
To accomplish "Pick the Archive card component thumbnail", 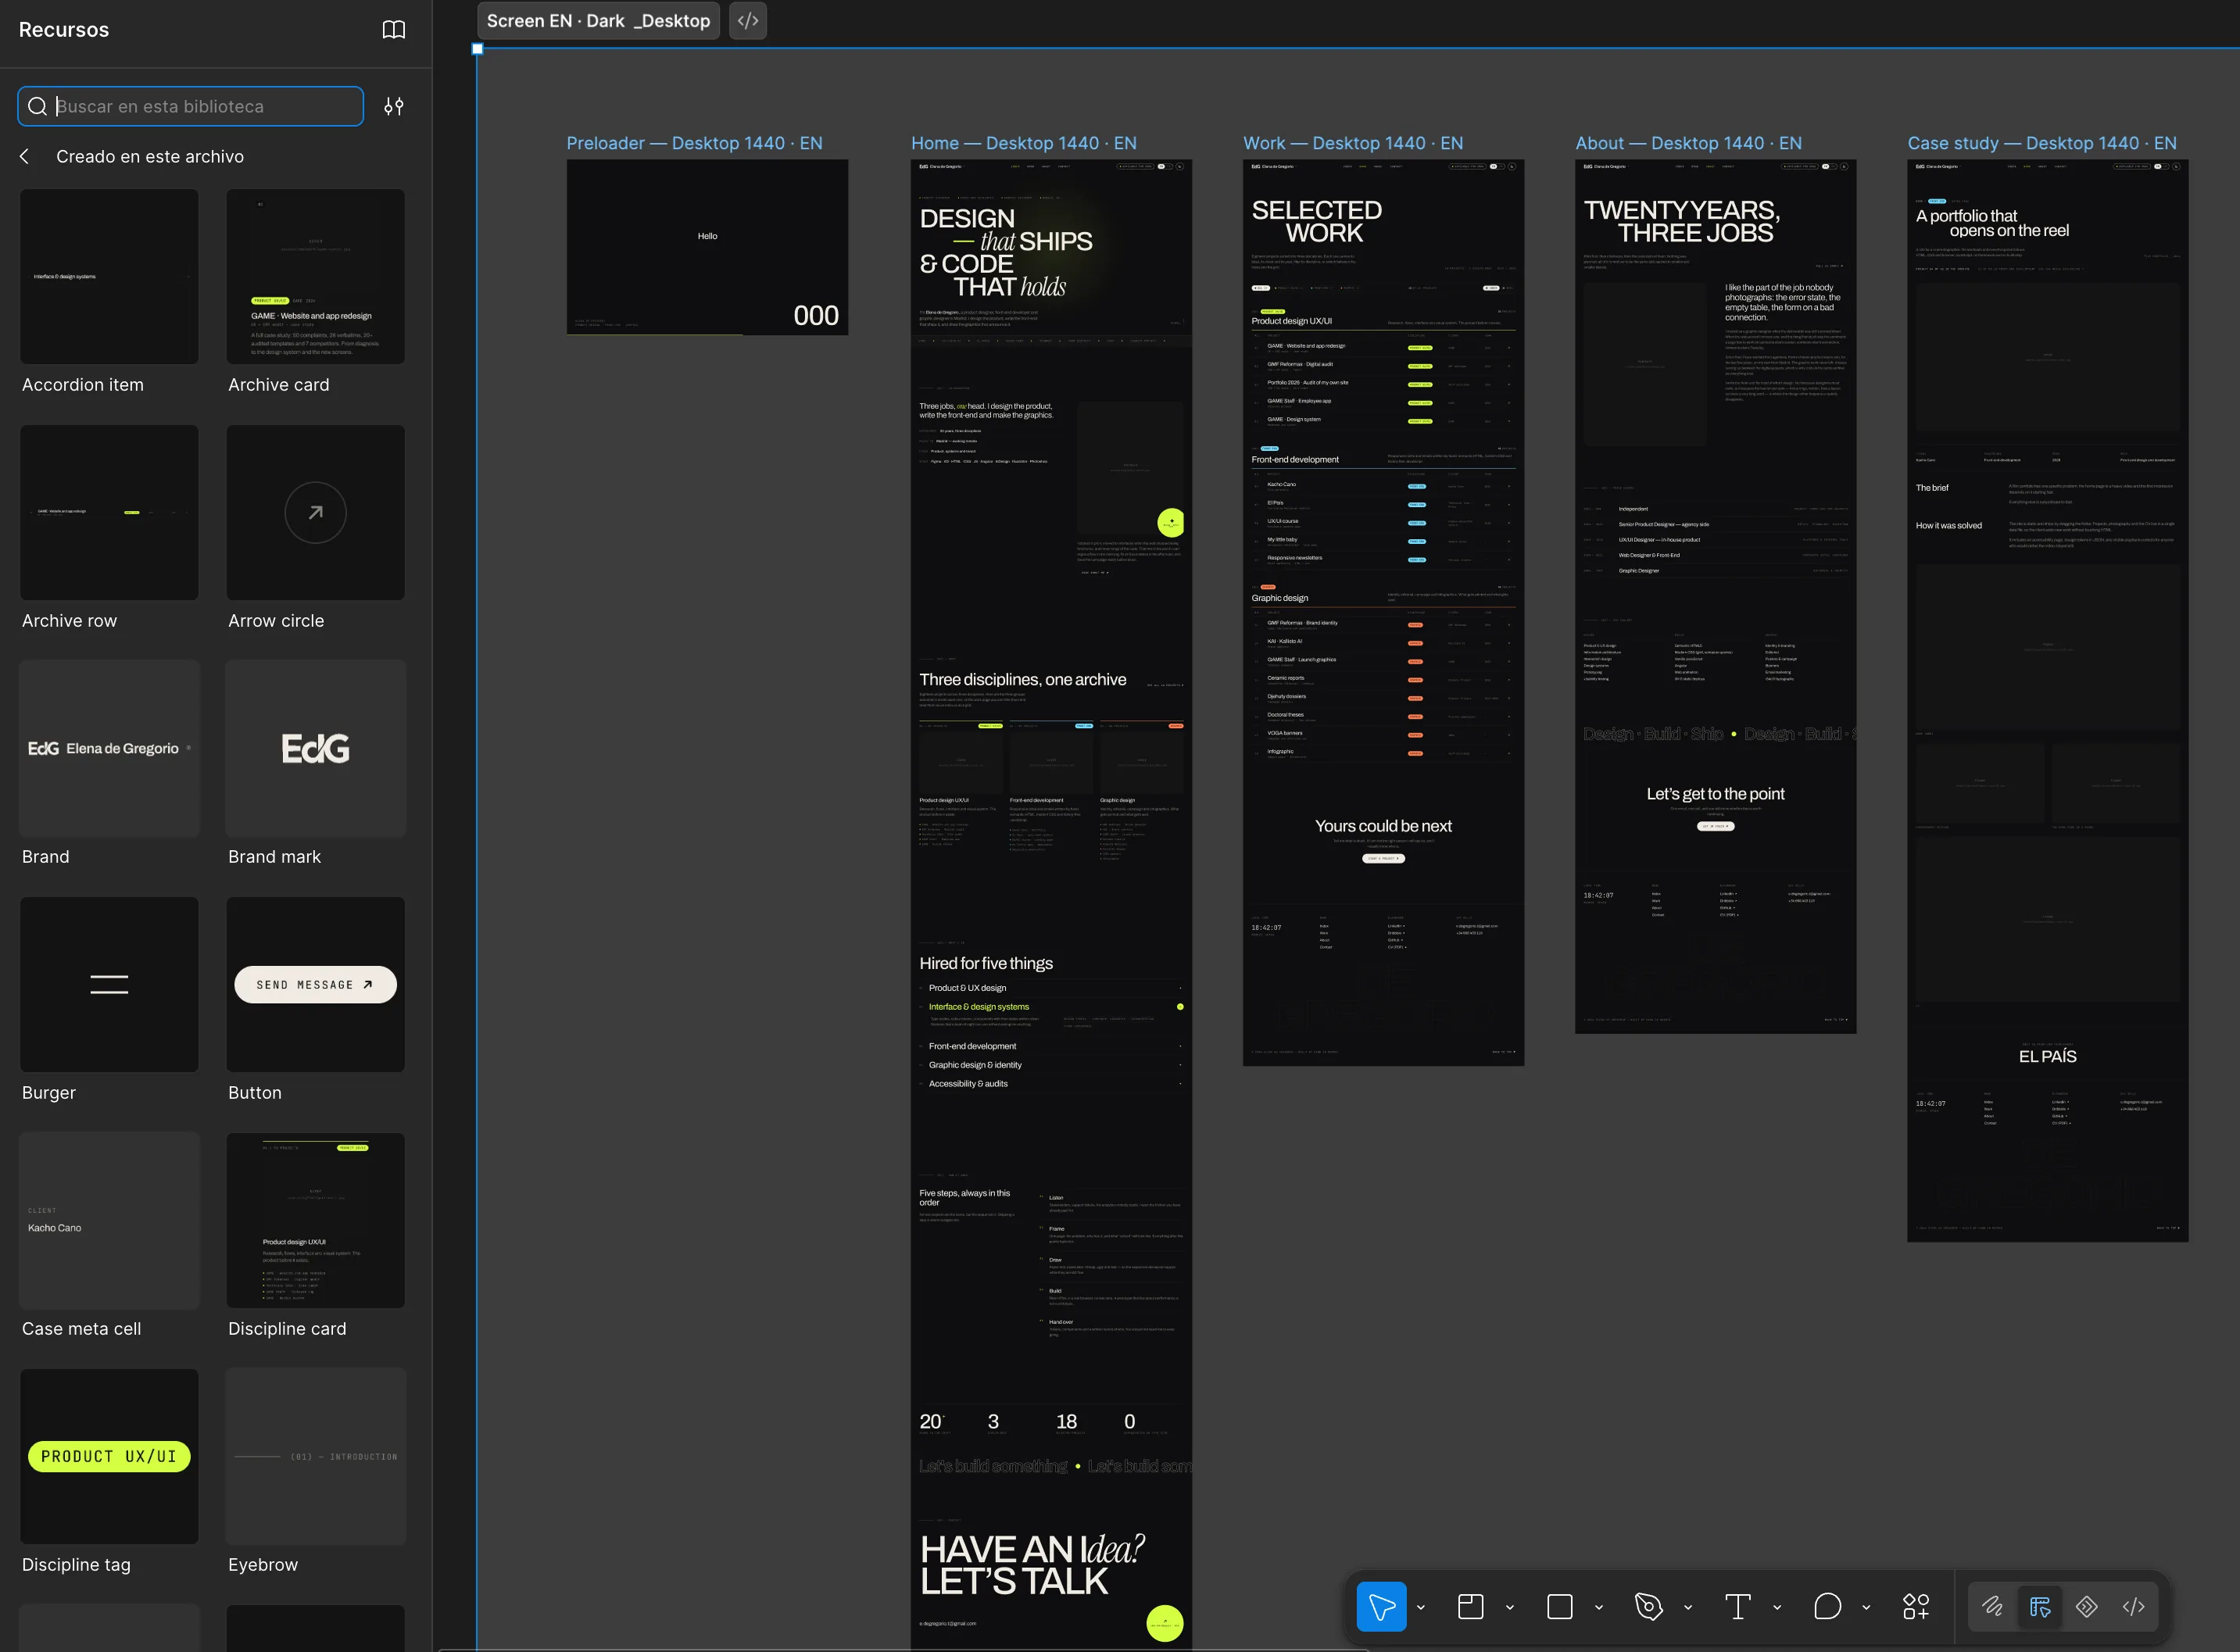I will click(x=316, y=277).
